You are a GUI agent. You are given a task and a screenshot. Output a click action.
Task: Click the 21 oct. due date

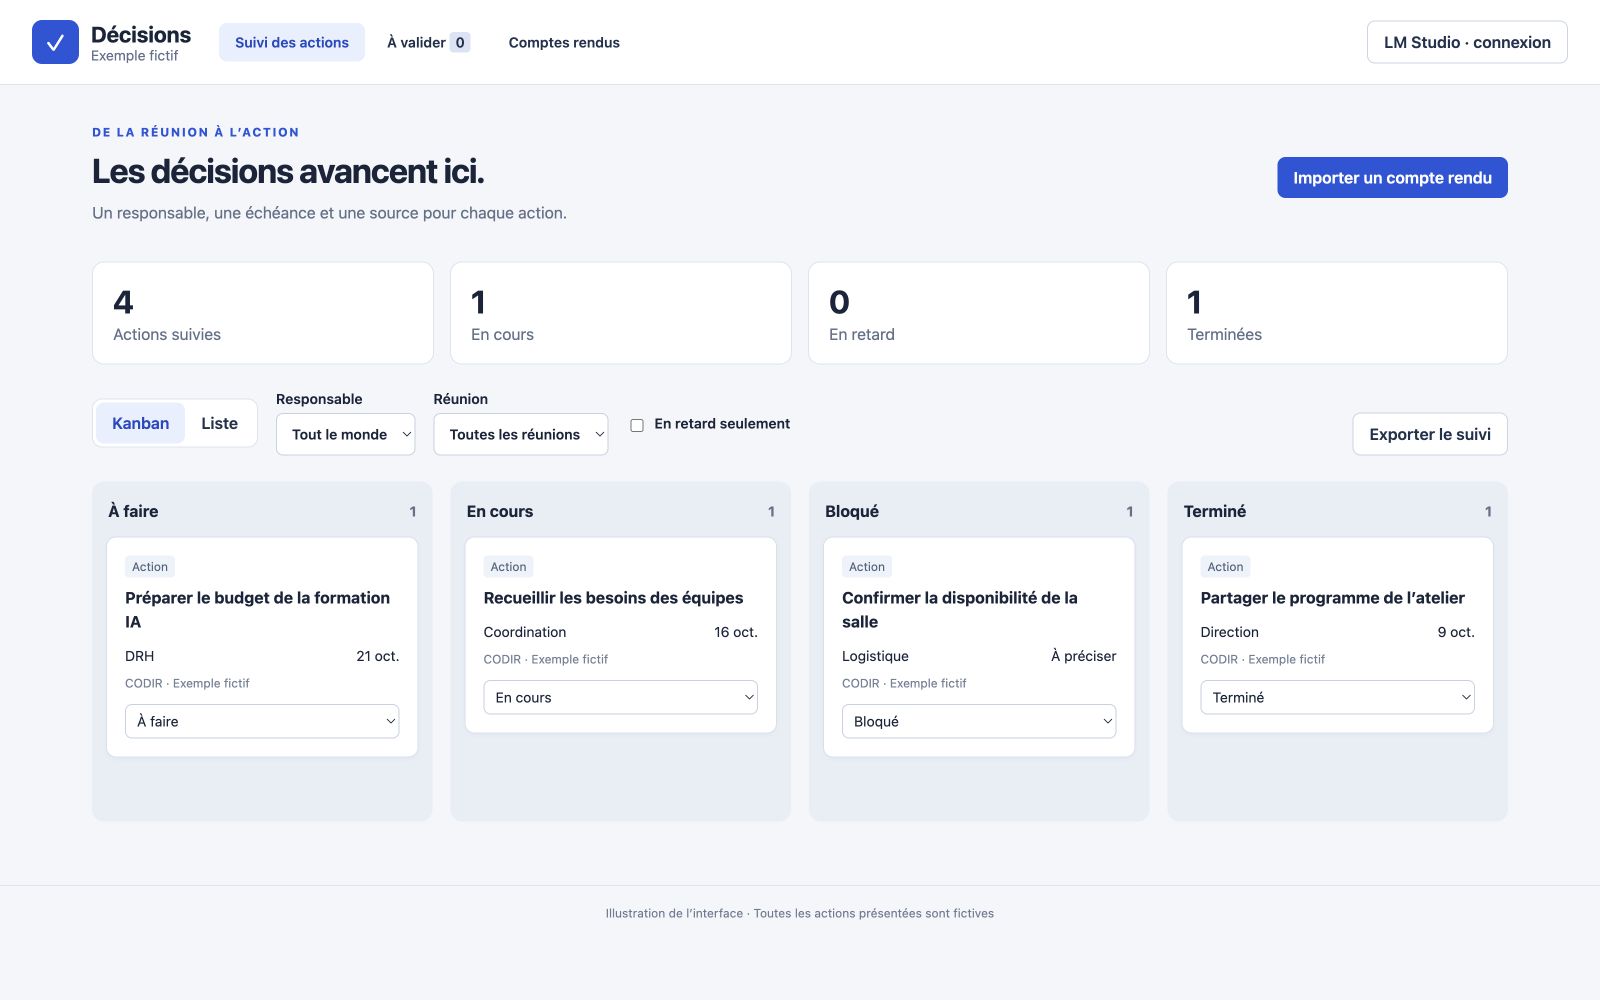point(378,656)
